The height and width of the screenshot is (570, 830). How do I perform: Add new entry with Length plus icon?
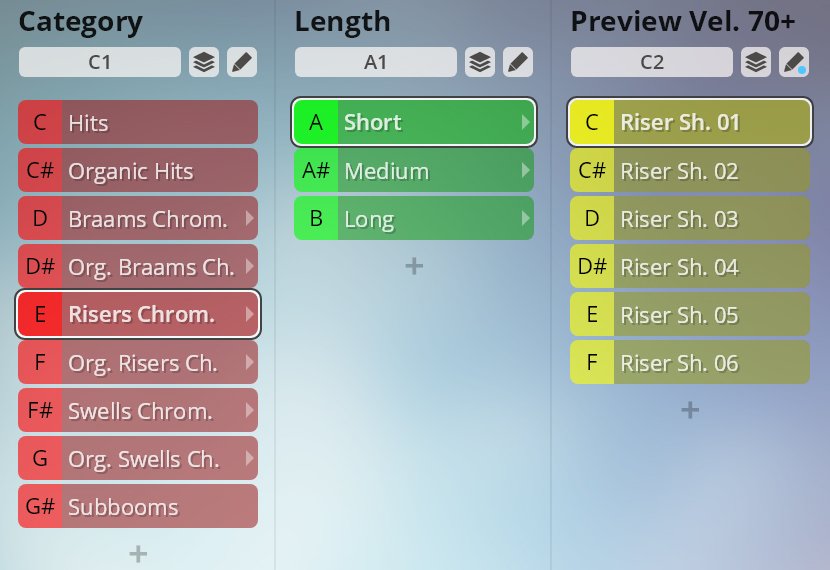click(x=414, y=266)
